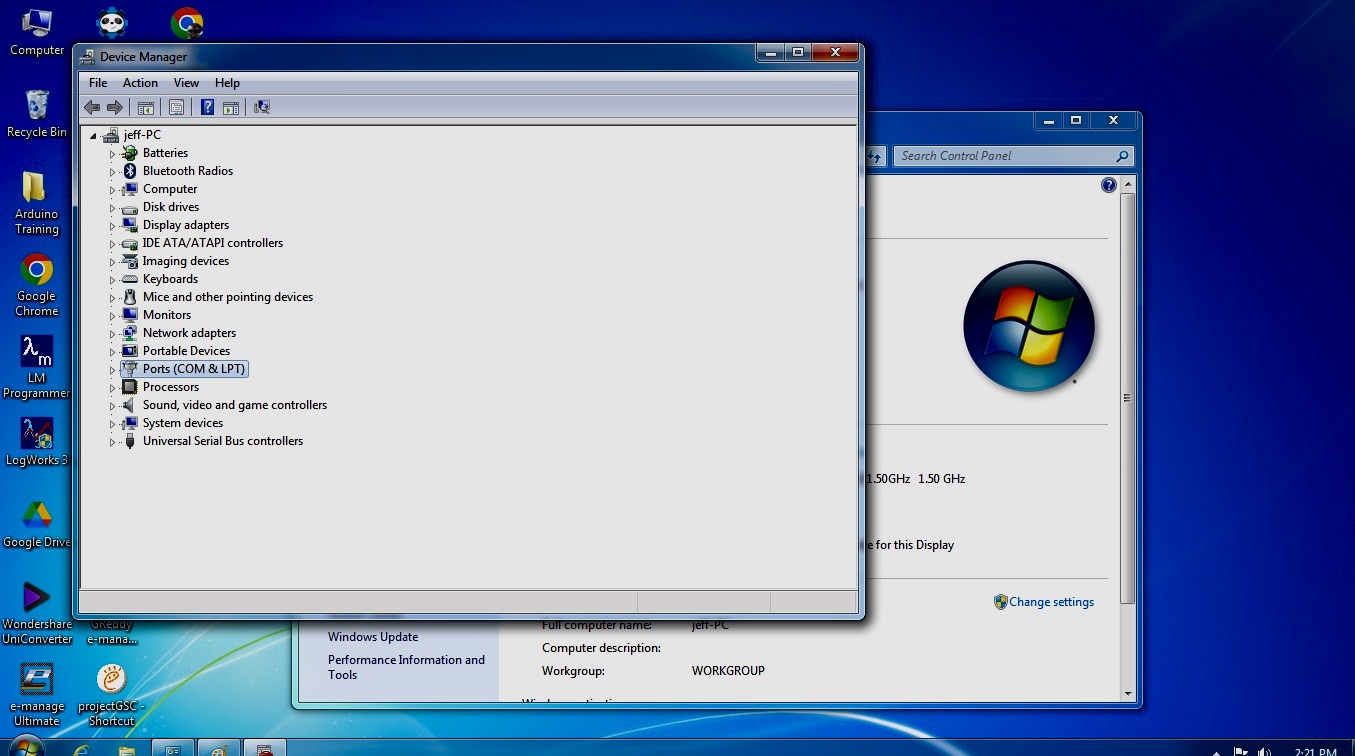Expand Universal Serial Bus controllers node
Screen dimensions: 1355x756
[x=112, y=442]
